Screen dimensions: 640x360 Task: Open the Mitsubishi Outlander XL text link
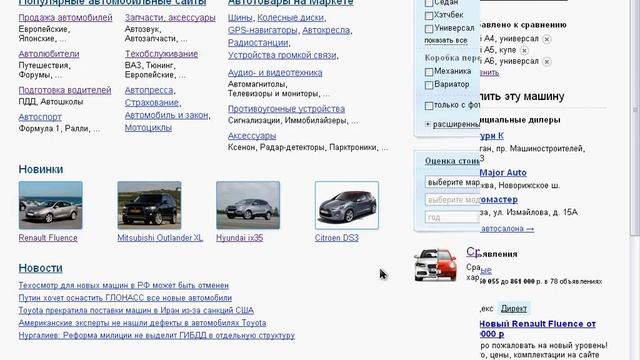[x=160, y=238]
